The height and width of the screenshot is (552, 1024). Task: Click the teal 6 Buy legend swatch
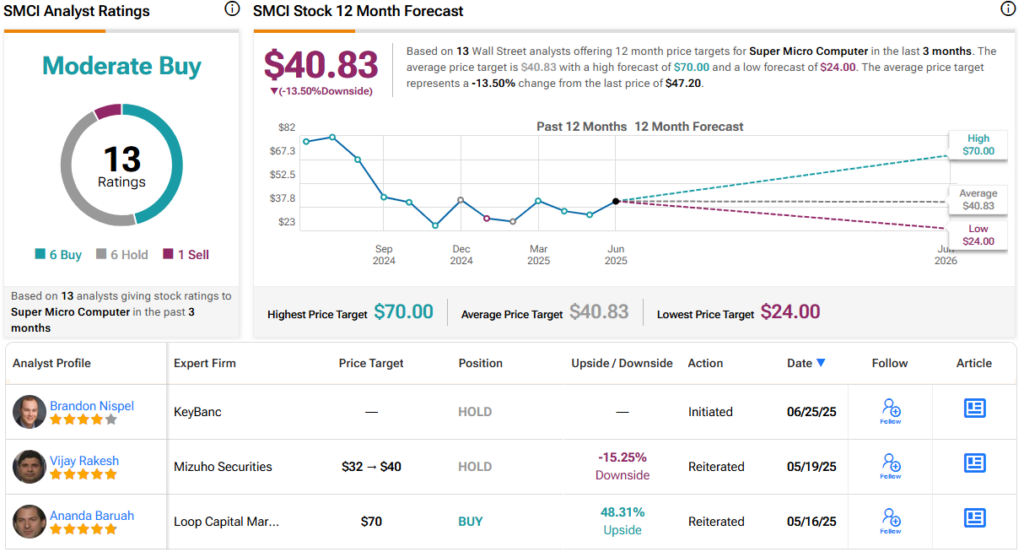(40, 254)
